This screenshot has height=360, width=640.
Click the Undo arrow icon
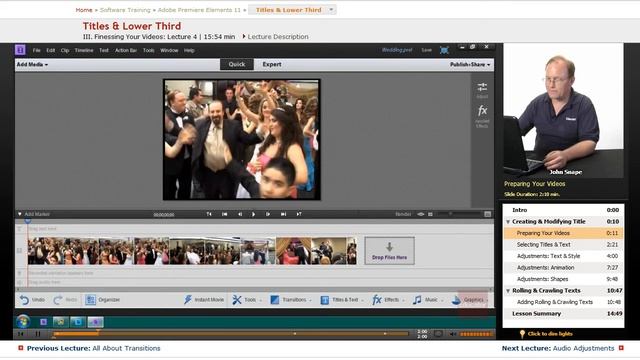(x=24, y=300)
